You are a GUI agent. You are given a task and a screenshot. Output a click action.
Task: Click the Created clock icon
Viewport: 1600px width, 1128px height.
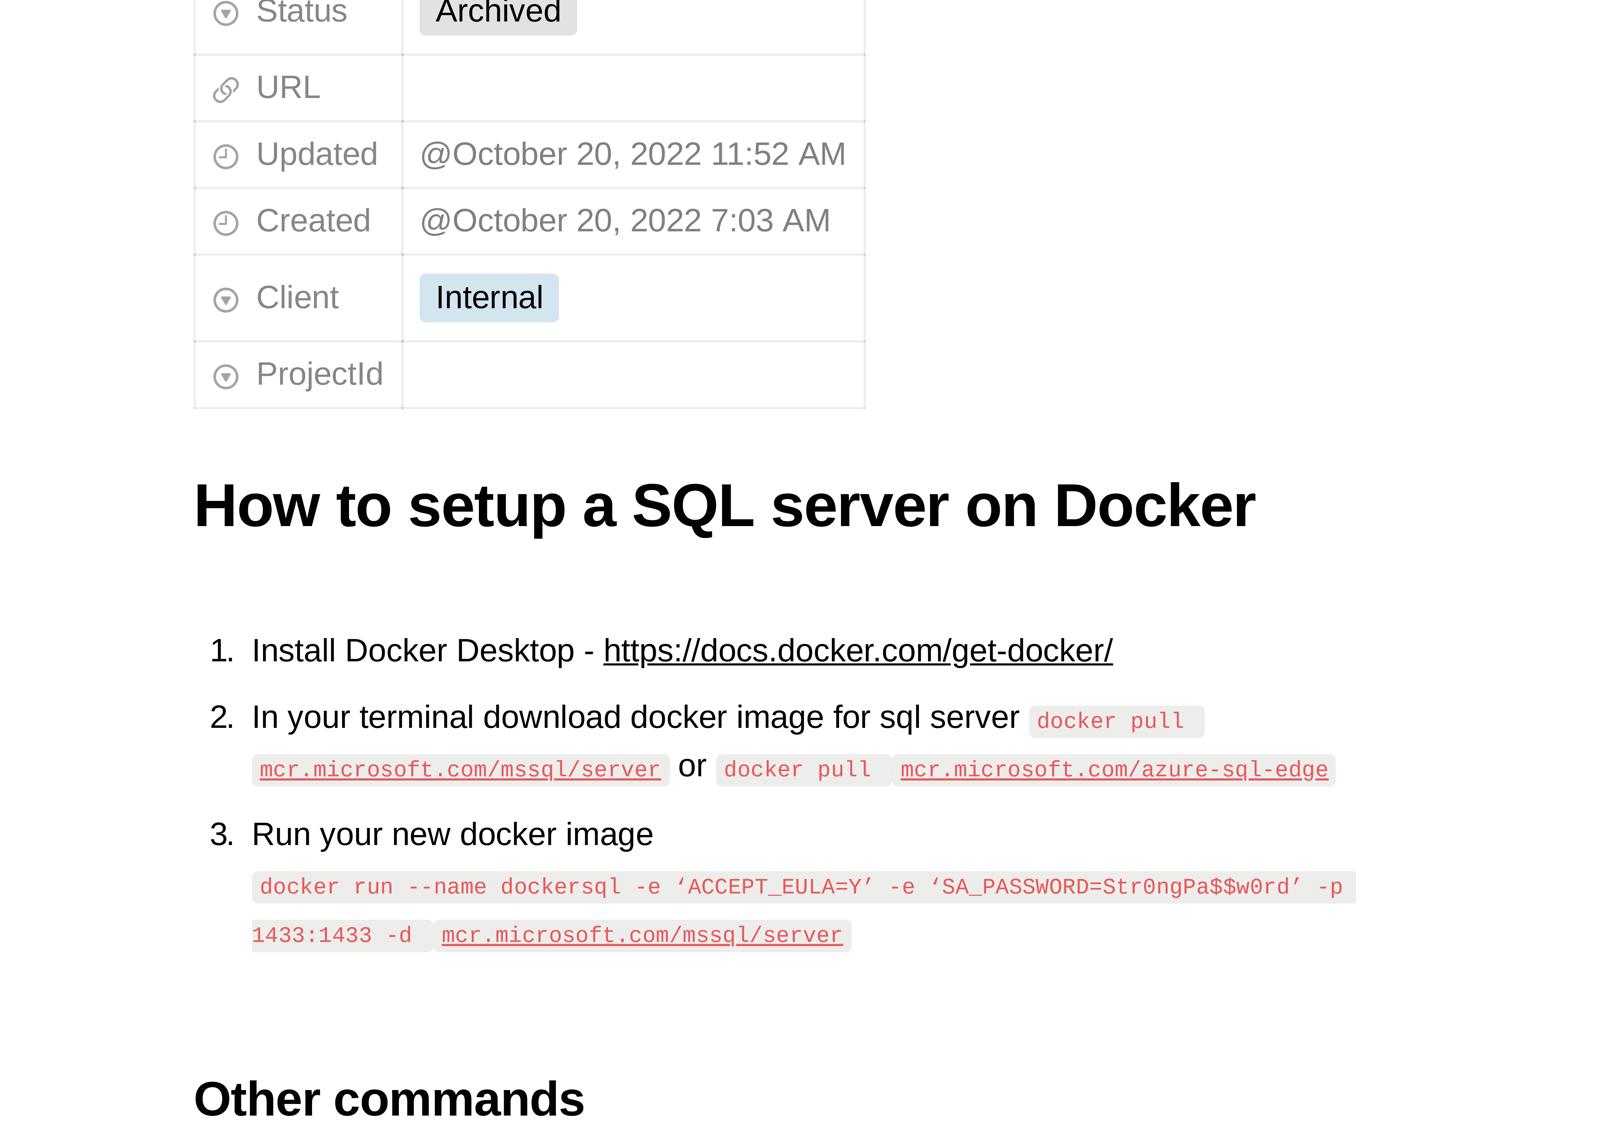[x=226, y=222]
